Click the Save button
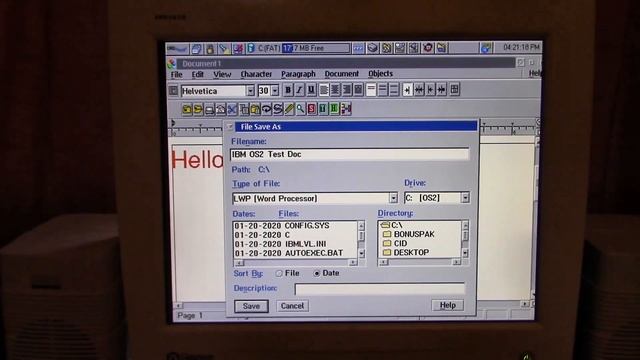Screen dimensions: 640x360 [x=251, y=306]
